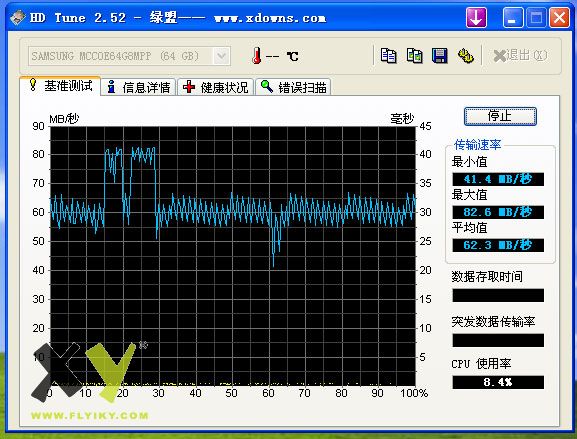Click the CPU 使用率 8.4% readout
This screenshot has width=577, height=439.
click(x=498, y=382)
